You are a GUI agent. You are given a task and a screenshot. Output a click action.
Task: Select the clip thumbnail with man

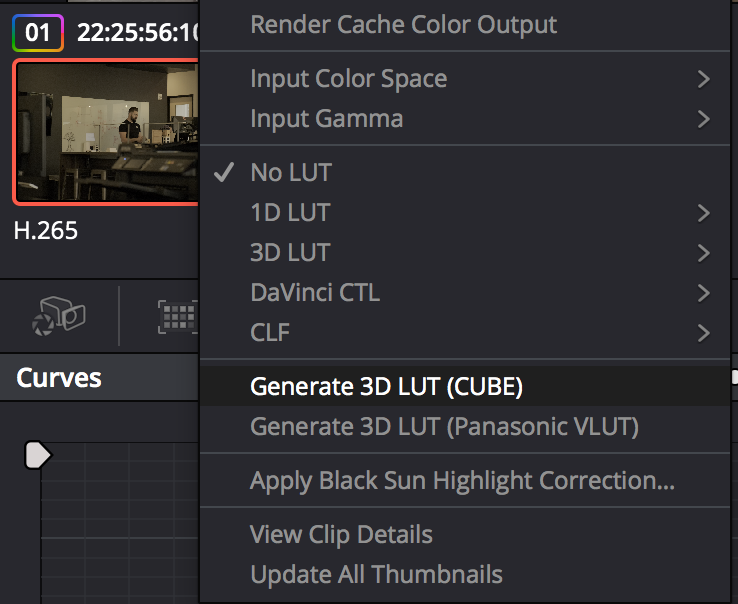tap(106, 132)
